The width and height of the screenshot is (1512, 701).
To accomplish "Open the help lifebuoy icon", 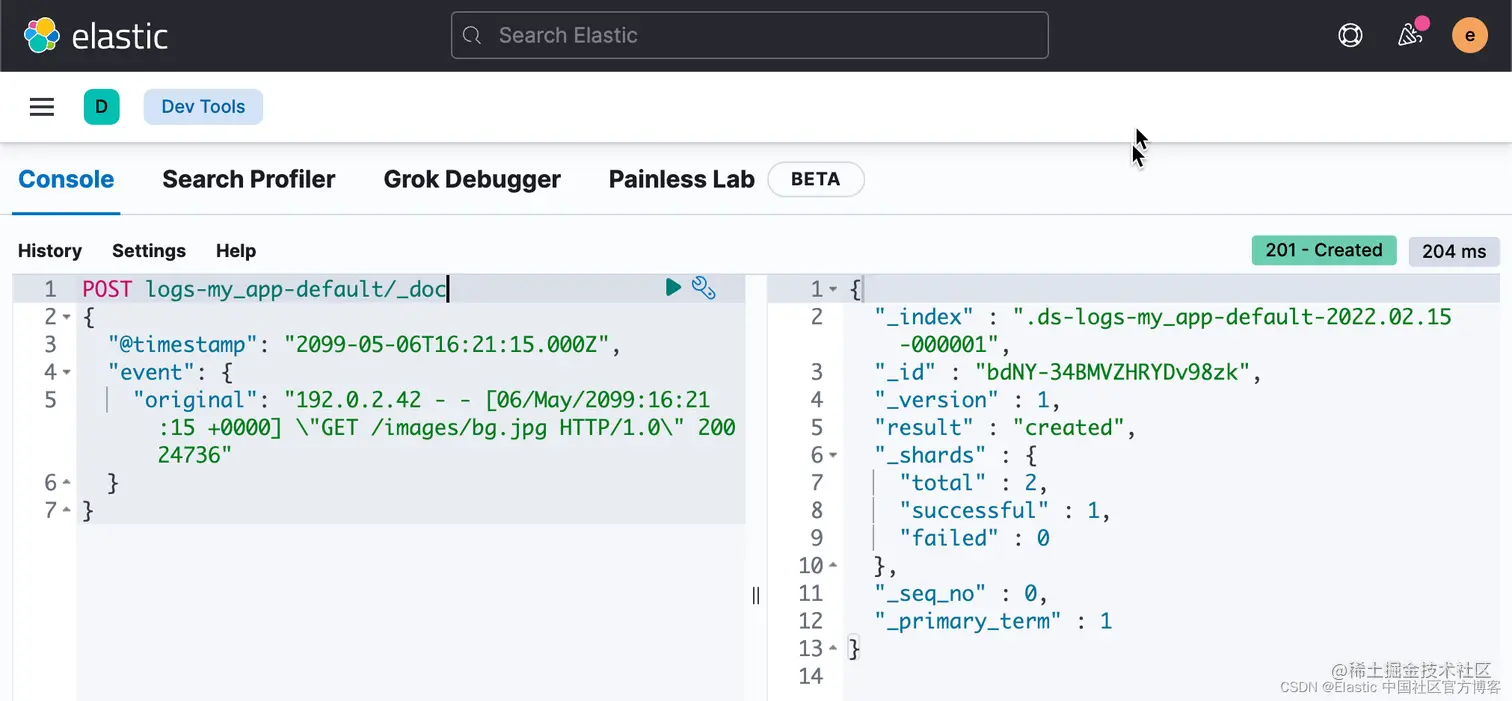I will coord(1350,36).
